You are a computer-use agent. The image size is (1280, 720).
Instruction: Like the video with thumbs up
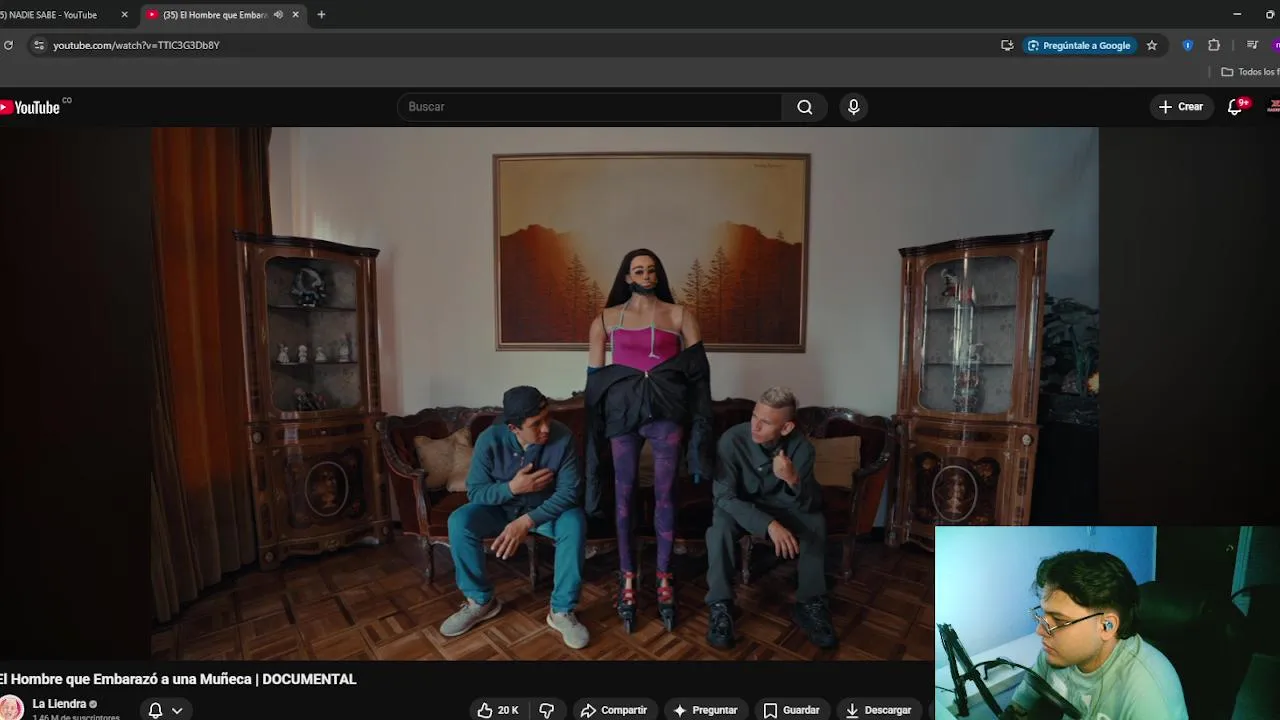coord(498,710)
